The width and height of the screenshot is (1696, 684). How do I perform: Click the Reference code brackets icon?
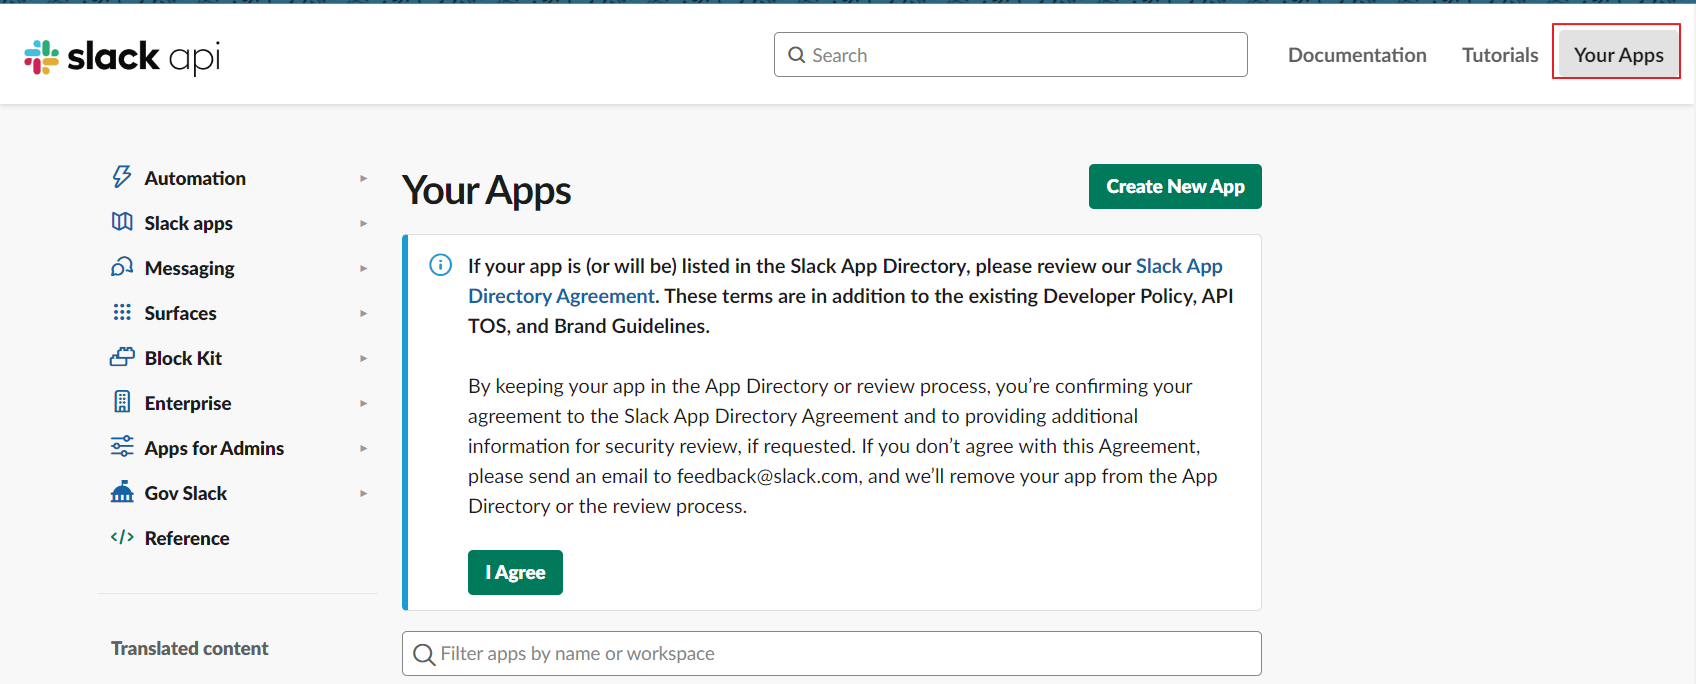tap(122, 537)
